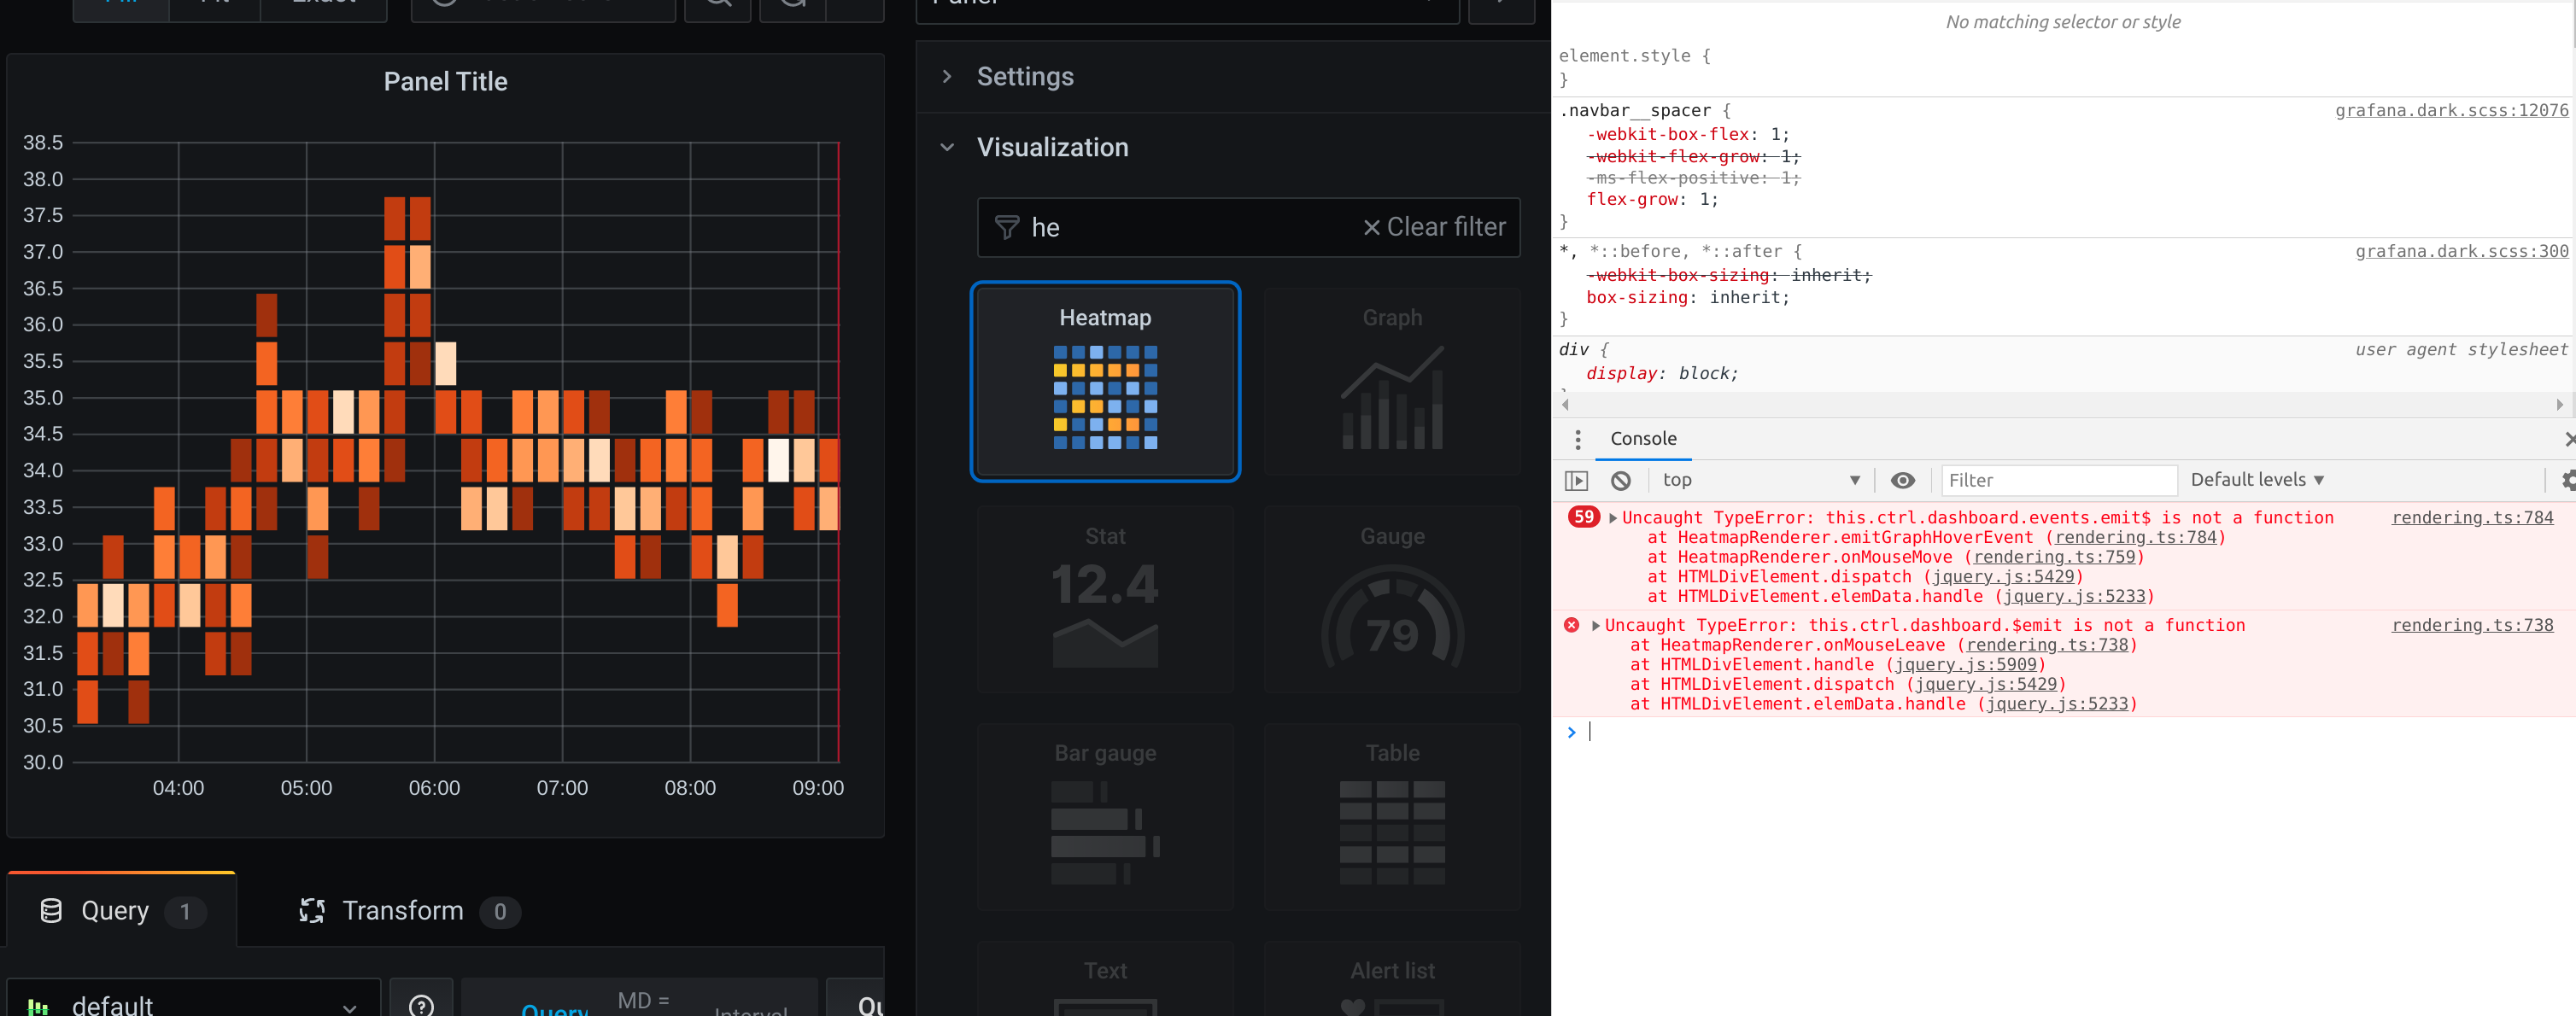
Task: Open the 'top' frame context dropdown
Action: [1760, 480]
